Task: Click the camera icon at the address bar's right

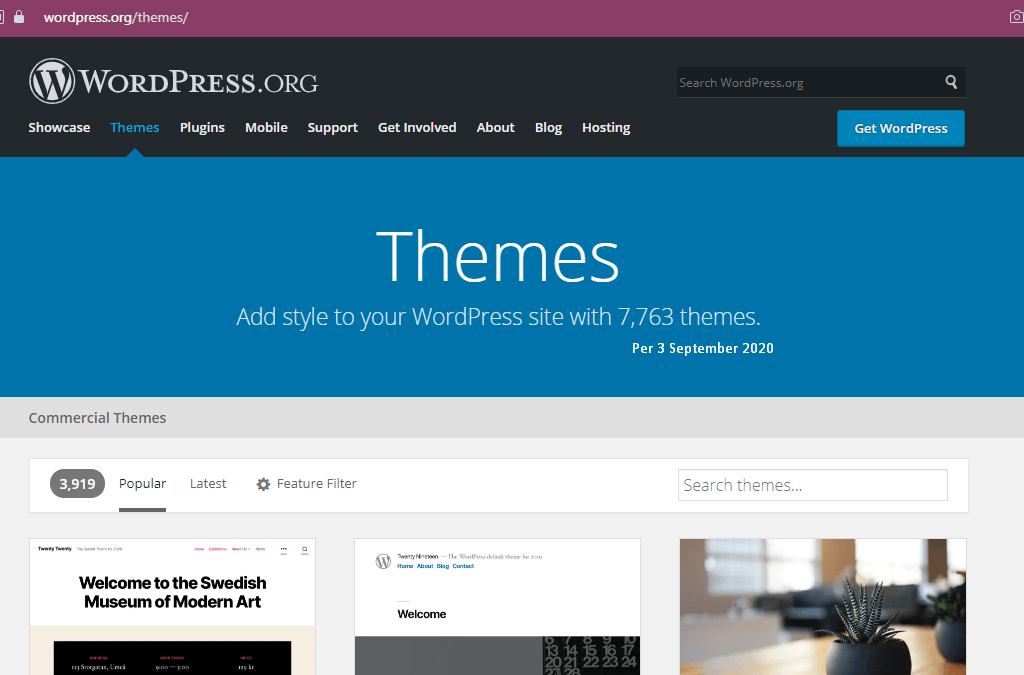Action: pos(1017,17)
